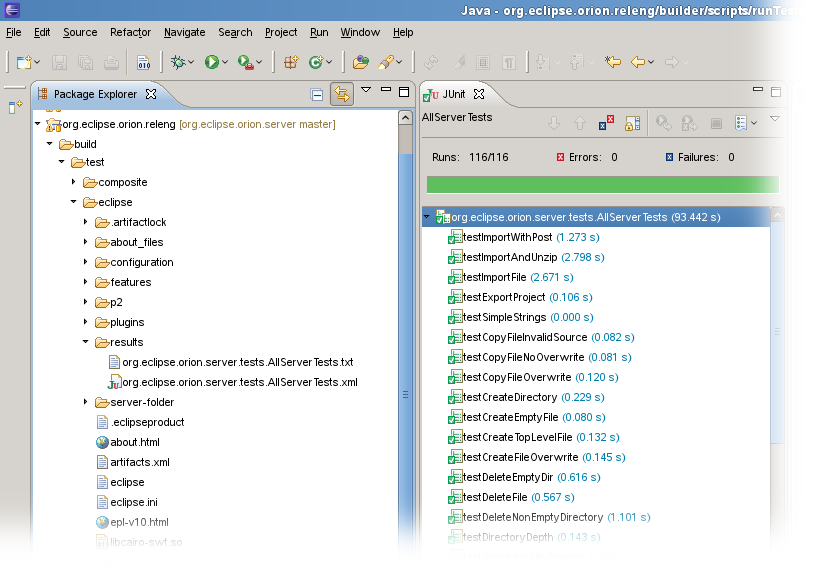Select the testCreateDirectory test result
This screenshot has height=579, width=821.
pyautogui.click(x=526, y=397)
